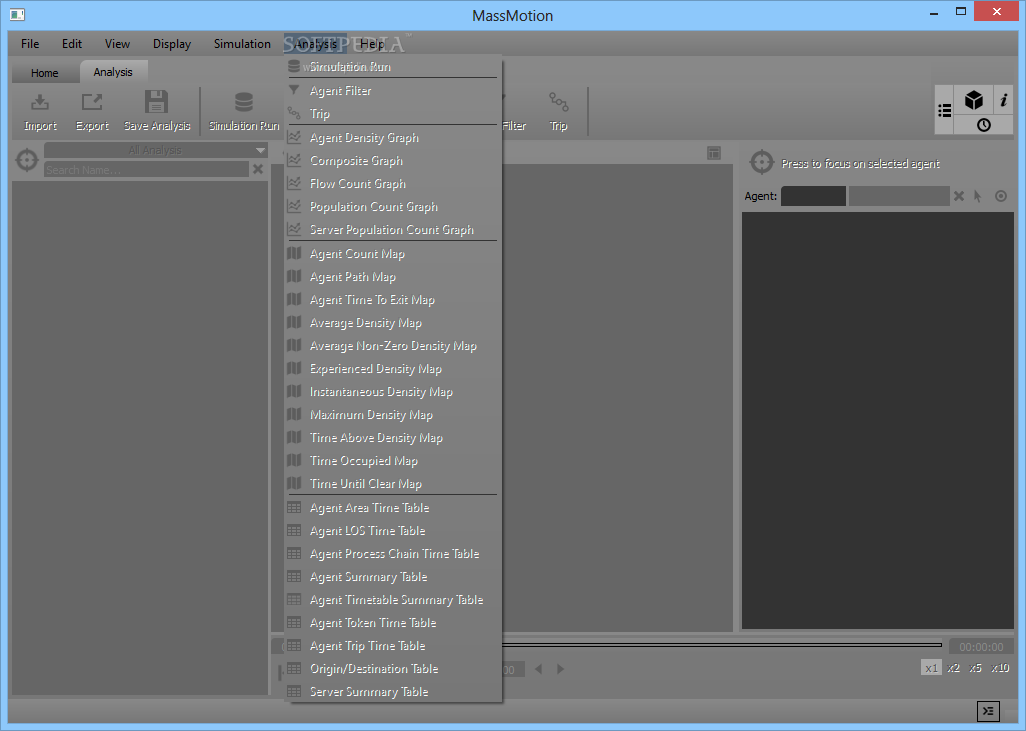Click the table layout icon above viewport
This screenshot has height=731, width=1026.
click(x=714, y=153)
